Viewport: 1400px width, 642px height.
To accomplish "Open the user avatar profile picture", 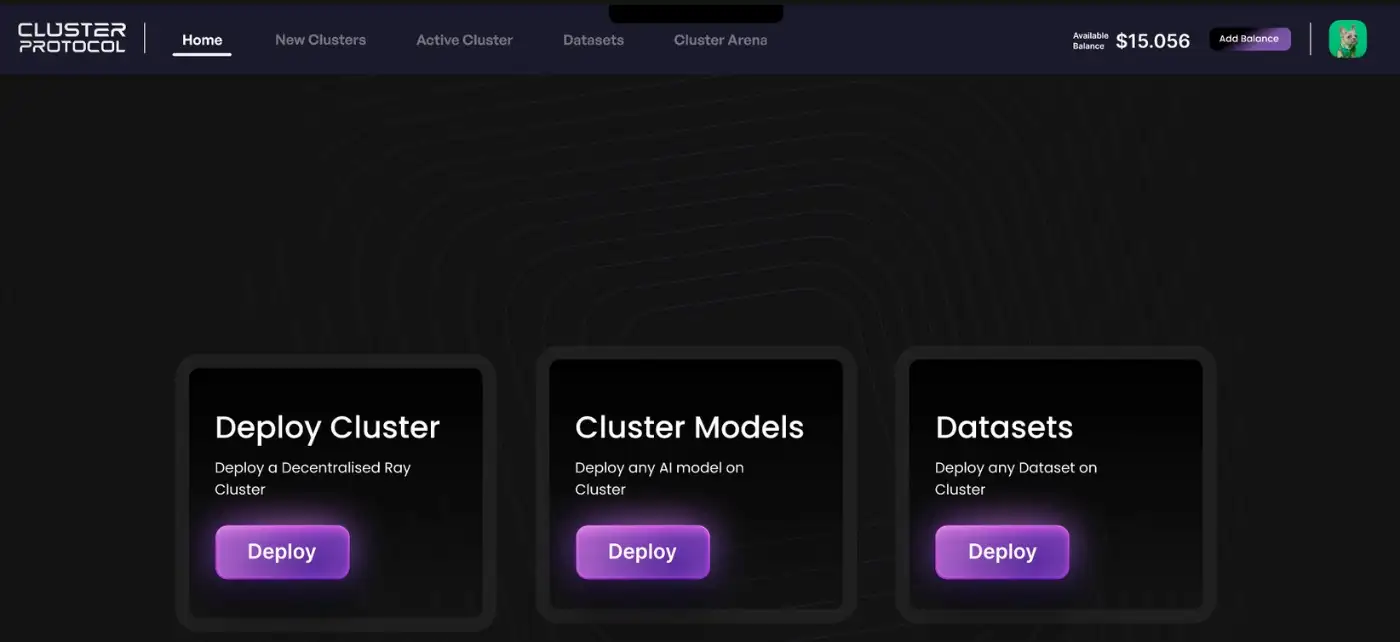I will [x=1347, y=39].
